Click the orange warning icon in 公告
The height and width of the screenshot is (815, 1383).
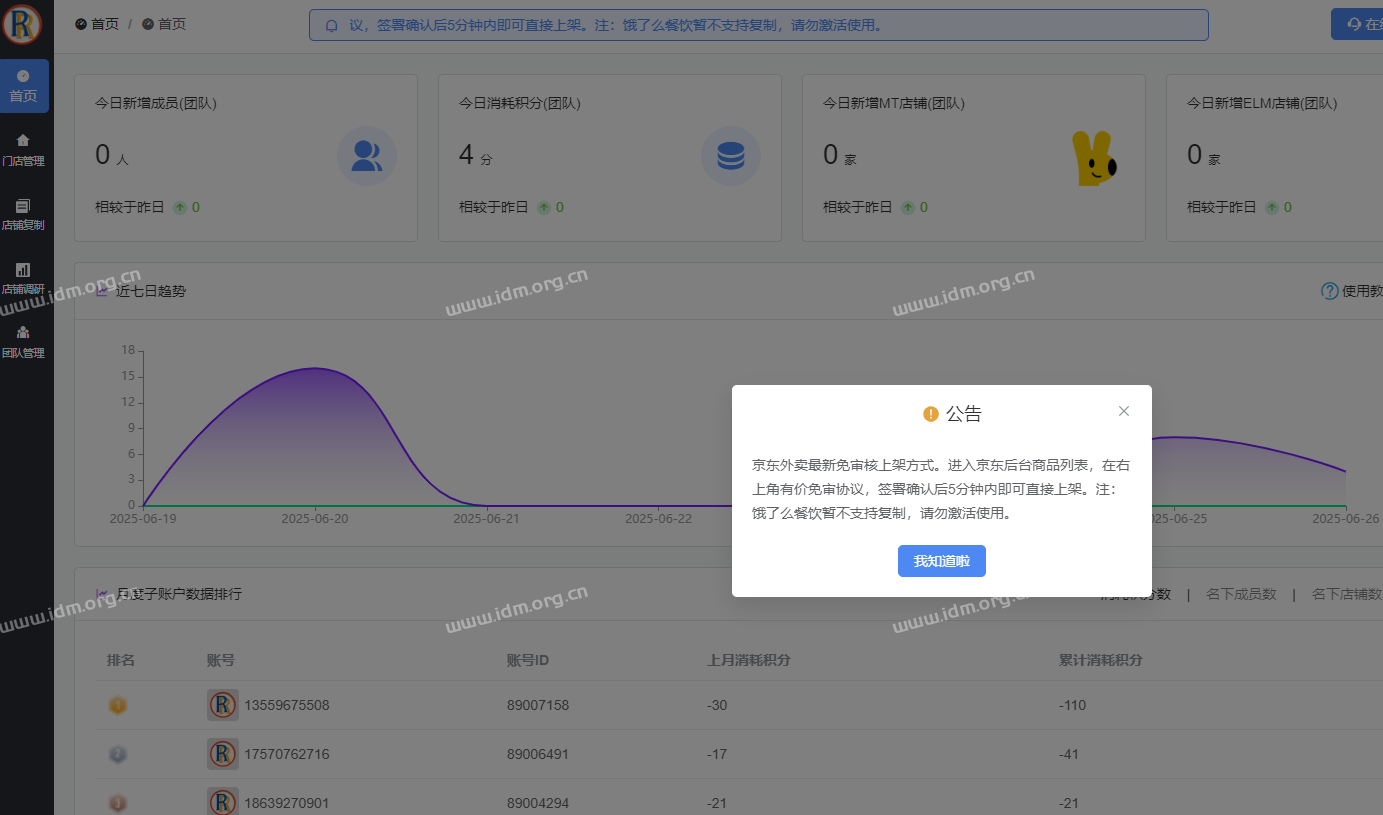(931, 414)
